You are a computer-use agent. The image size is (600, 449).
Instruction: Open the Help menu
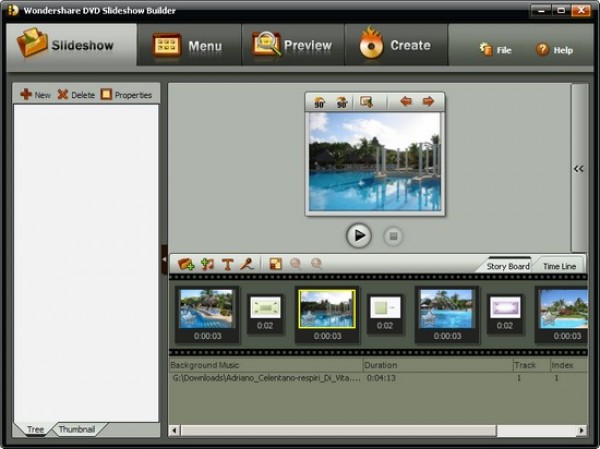click(554, 50)
